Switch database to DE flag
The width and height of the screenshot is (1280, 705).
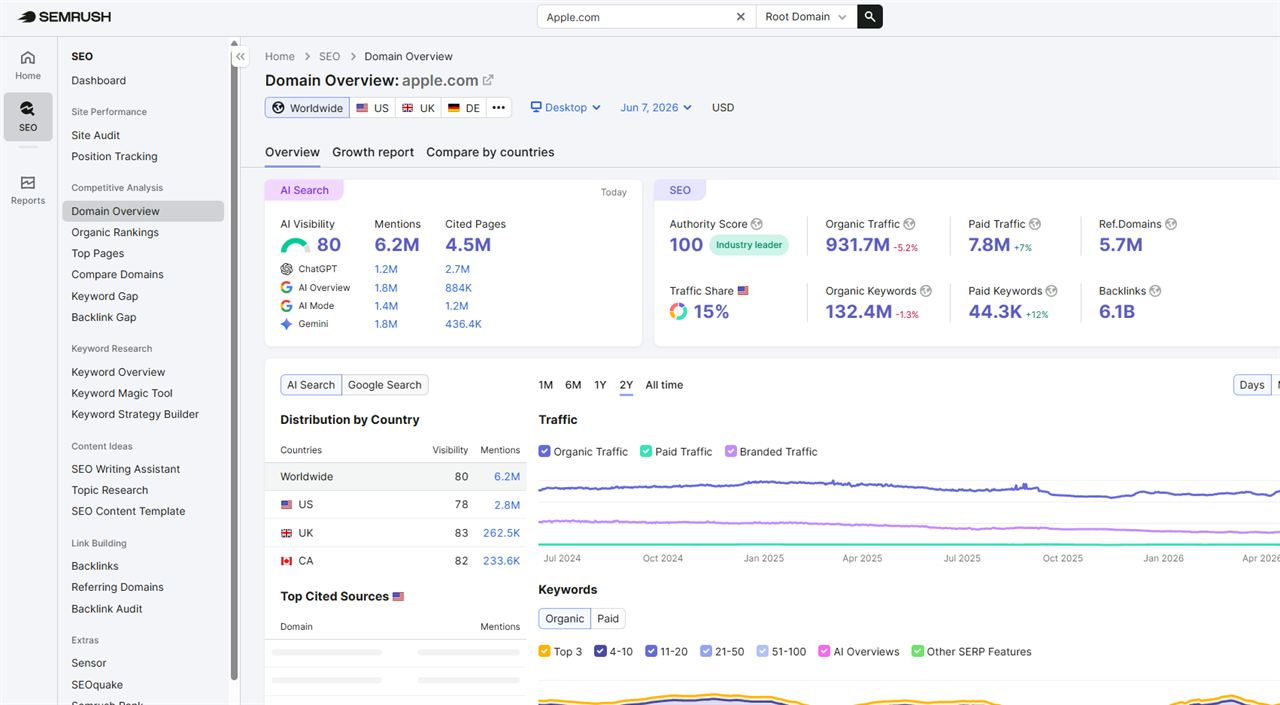464,108
